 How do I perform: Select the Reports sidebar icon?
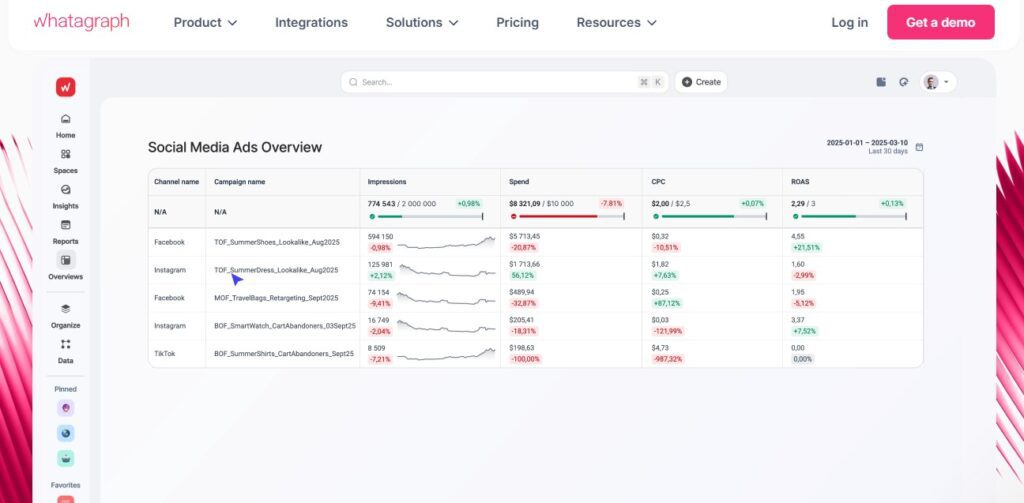click(65, 225)
